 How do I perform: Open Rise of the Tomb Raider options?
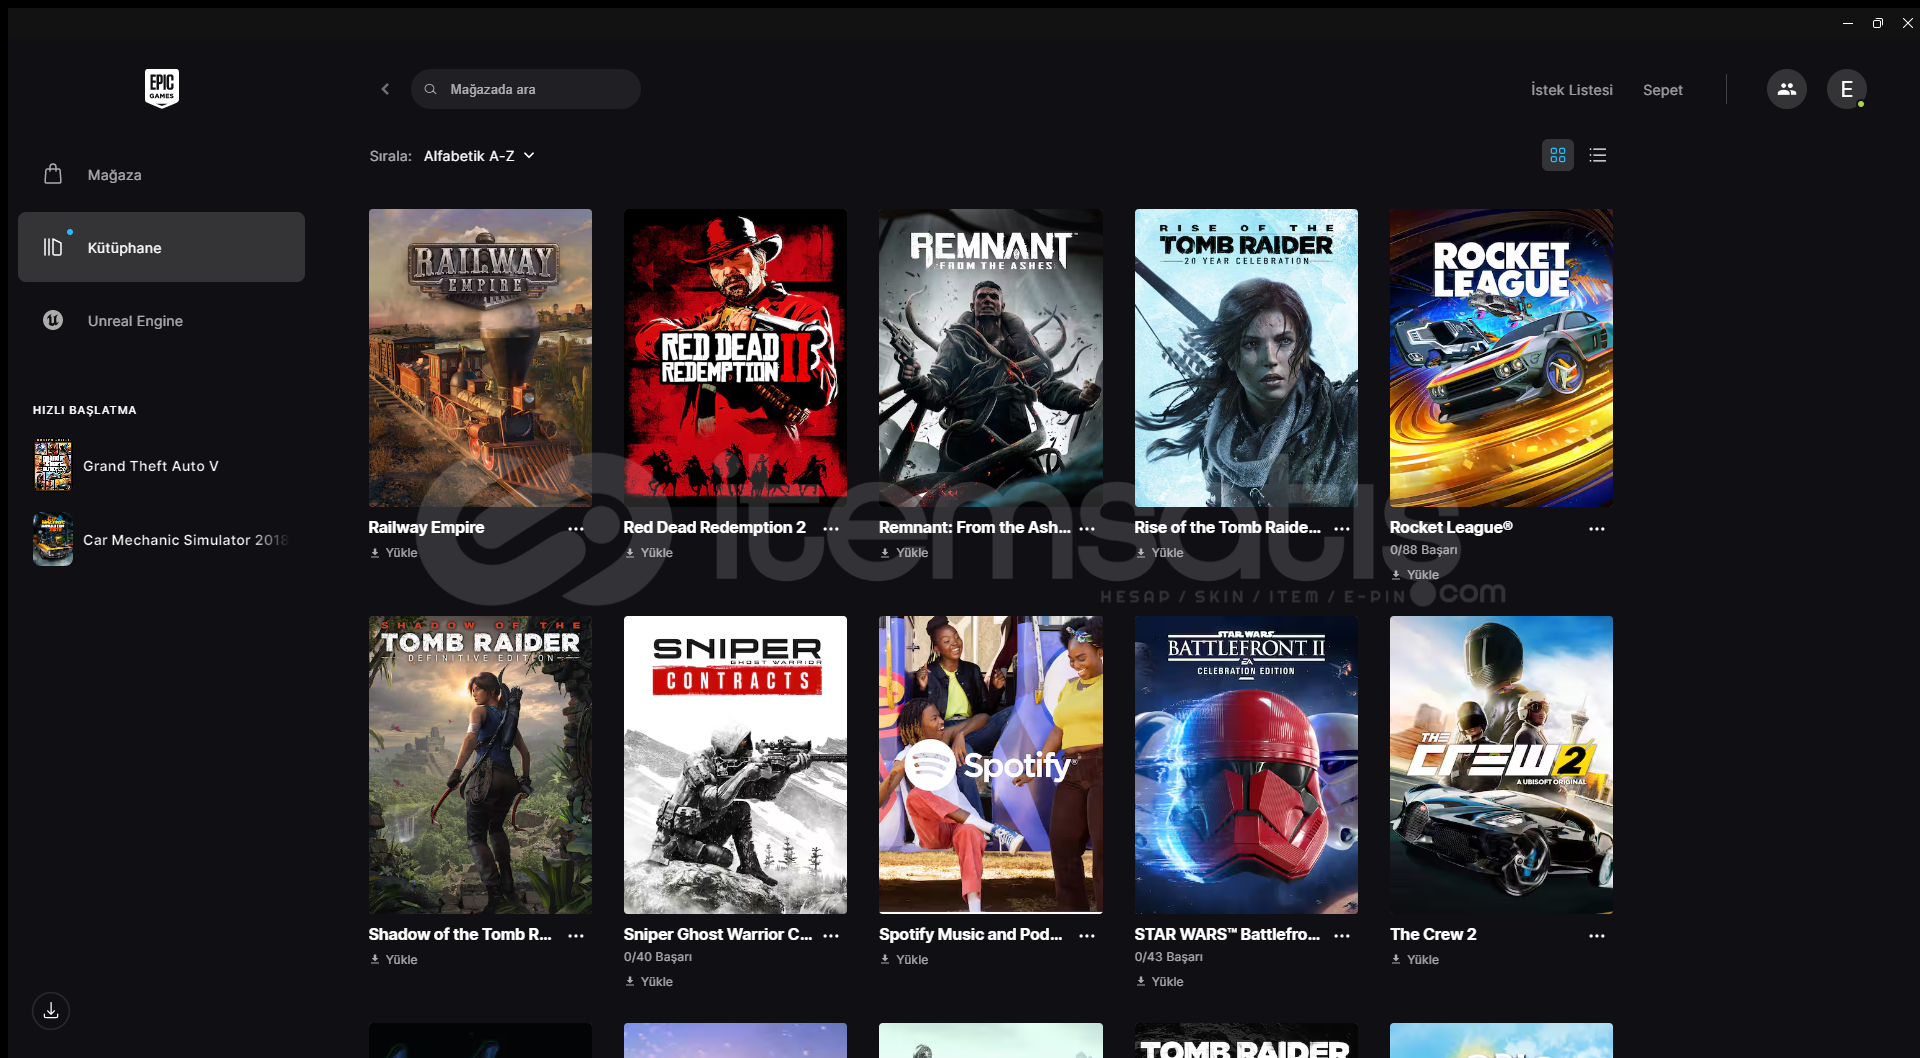[x=1342, y=528]
